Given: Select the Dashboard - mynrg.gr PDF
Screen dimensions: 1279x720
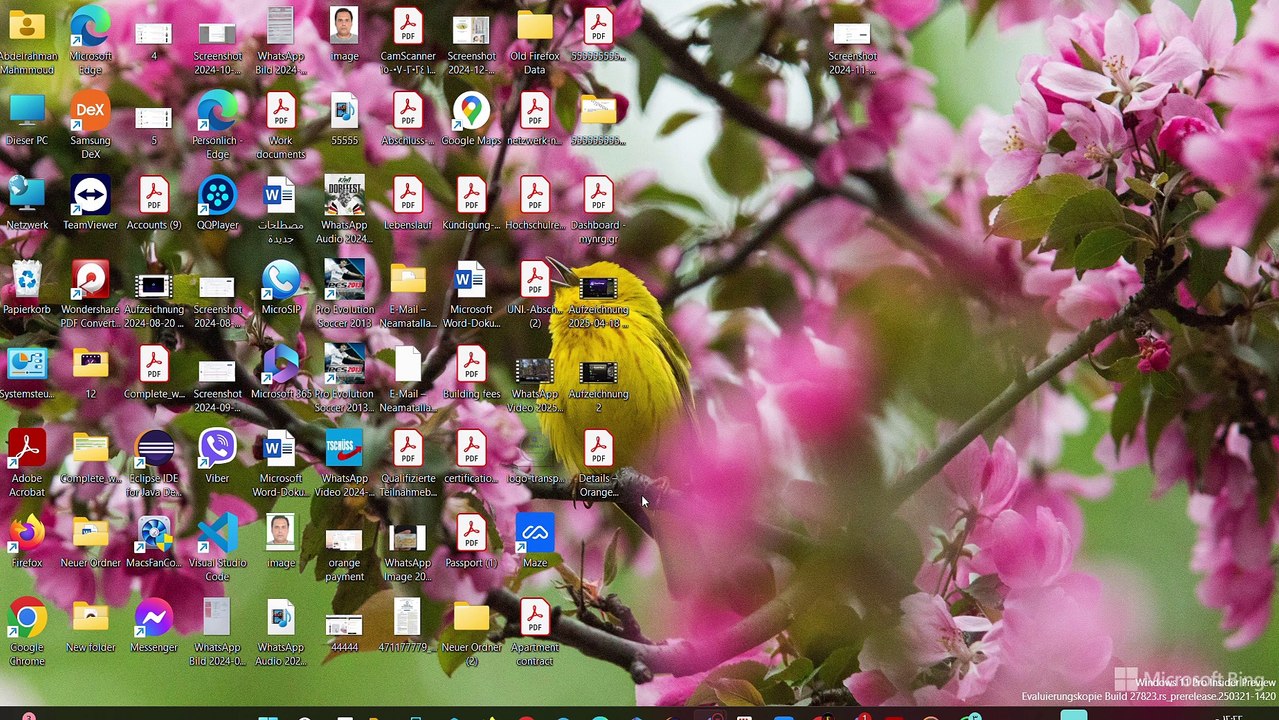Looking at the screenshot, I should tap(598, 210).
